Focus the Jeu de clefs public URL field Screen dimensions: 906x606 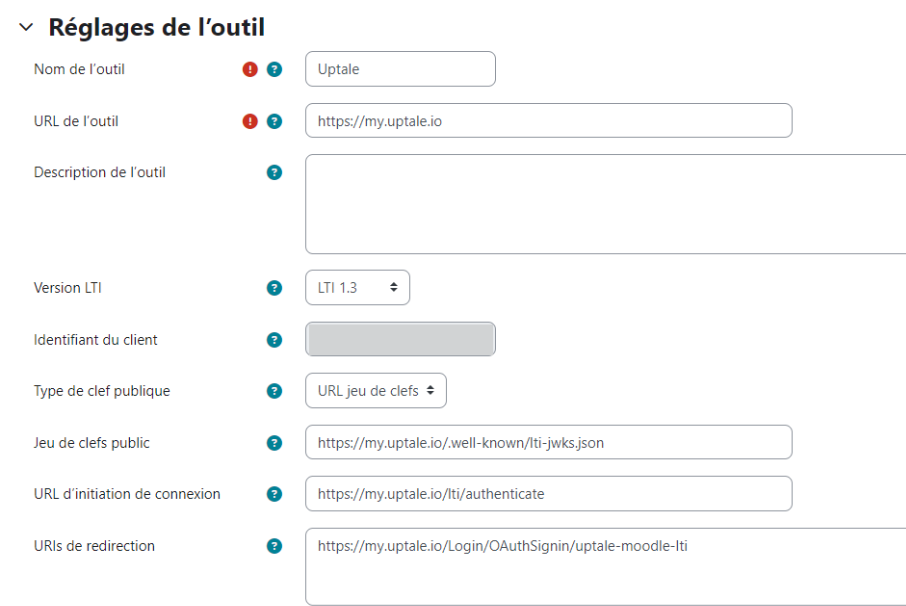tap(548, 443)
